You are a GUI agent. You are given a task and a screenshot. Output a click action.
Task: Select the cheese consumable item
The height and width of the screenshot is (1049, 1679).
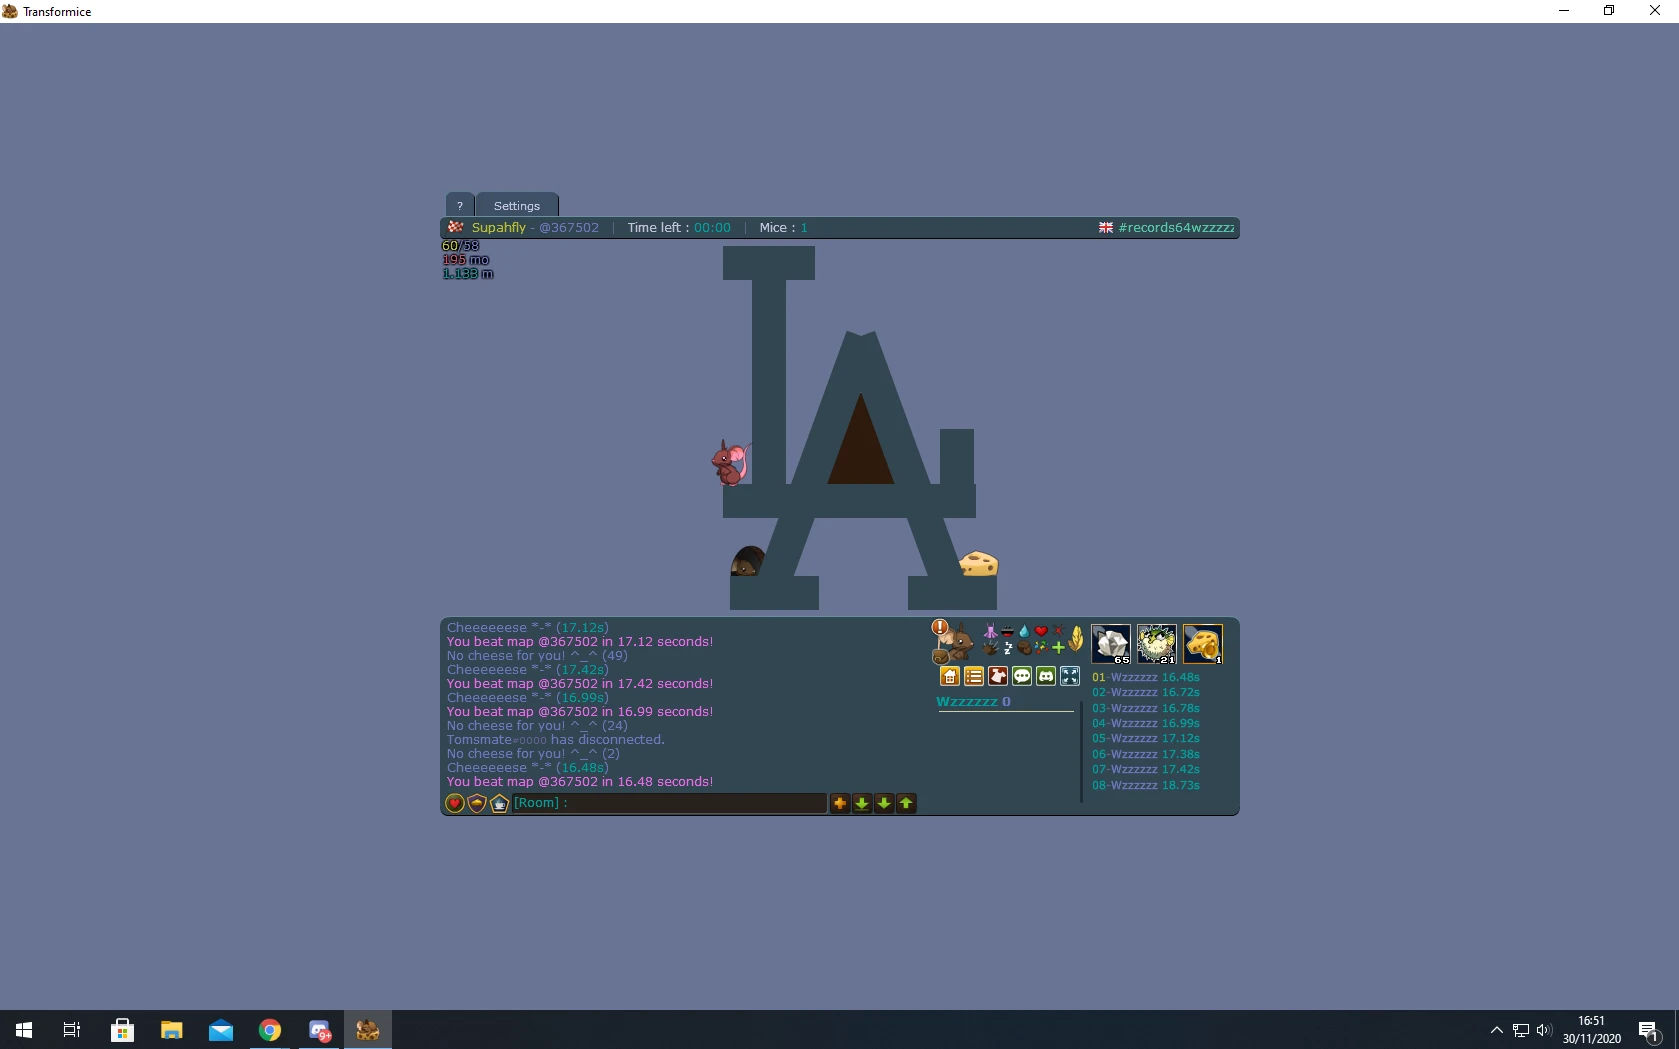click(x=1202, y=644)
